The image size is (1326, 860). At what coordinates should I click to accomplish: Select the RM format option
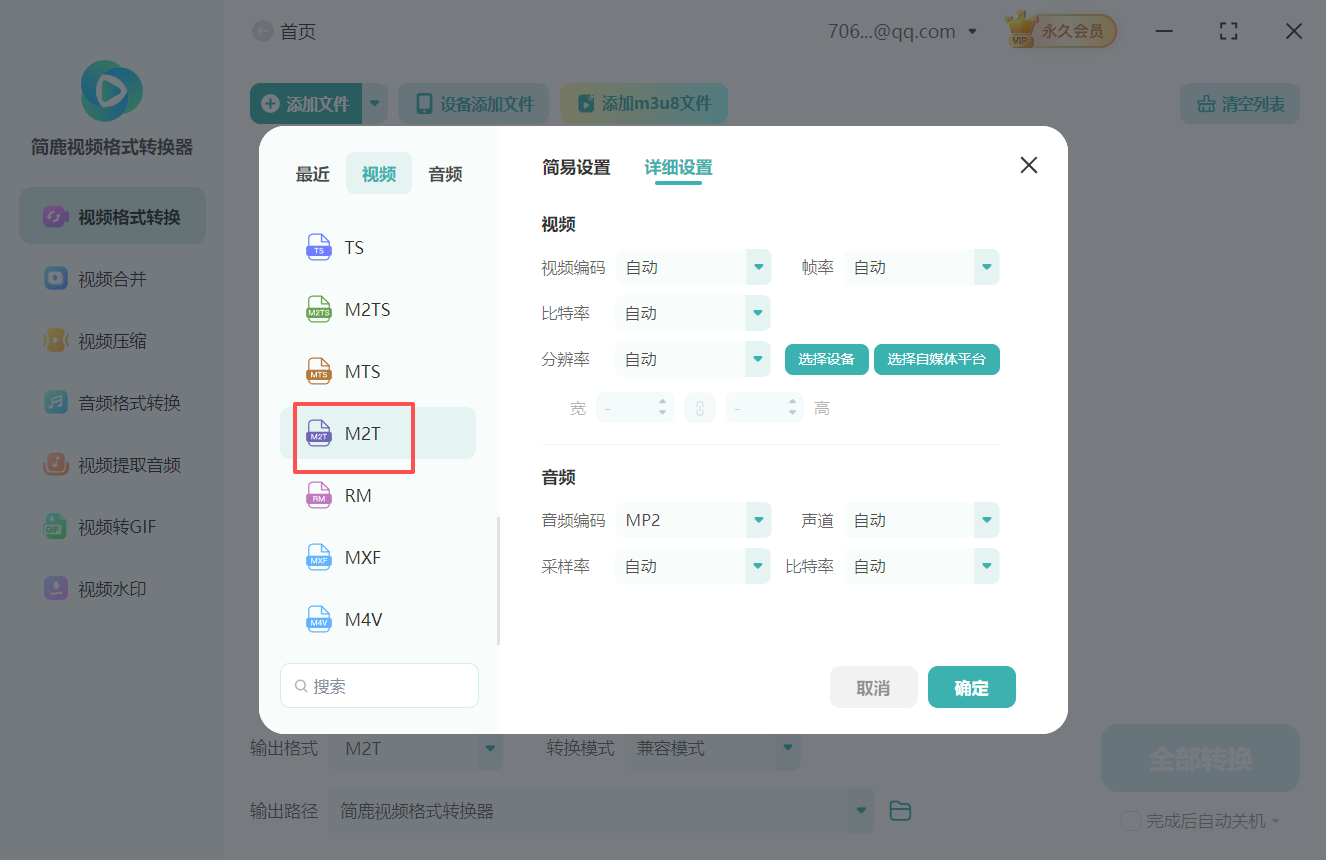pos(358,495)
